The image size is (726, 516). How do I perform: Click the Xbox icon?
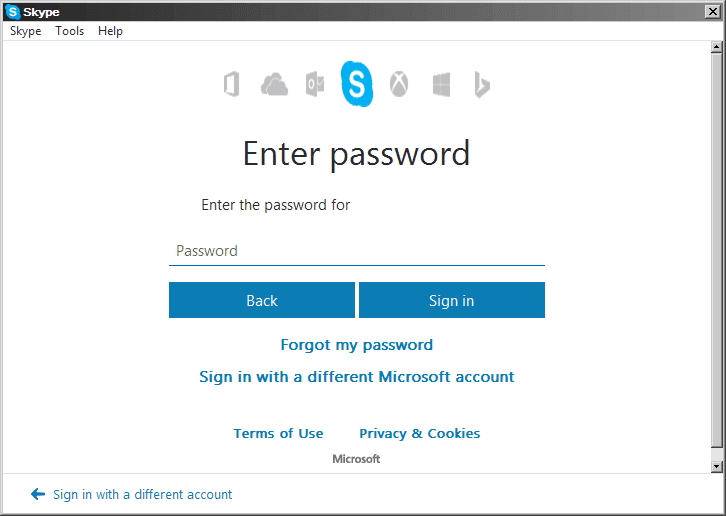coord(399,84)
